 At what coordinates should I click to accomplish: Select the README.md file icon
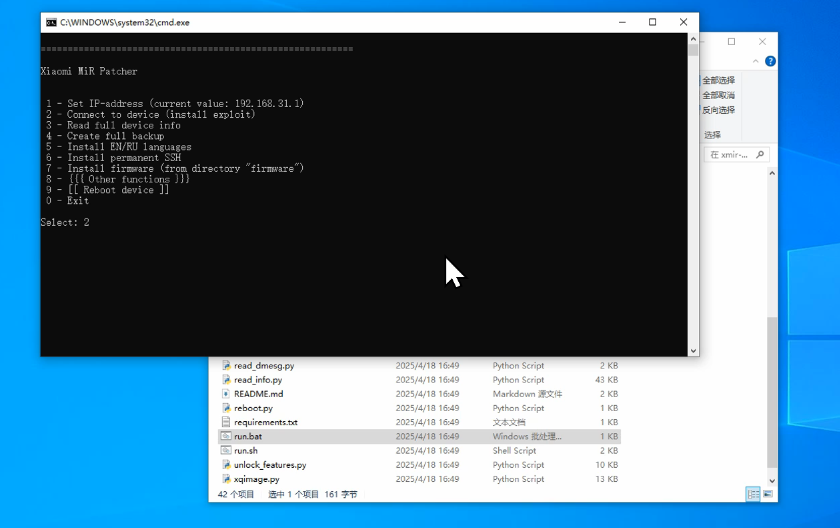[226, 394]
